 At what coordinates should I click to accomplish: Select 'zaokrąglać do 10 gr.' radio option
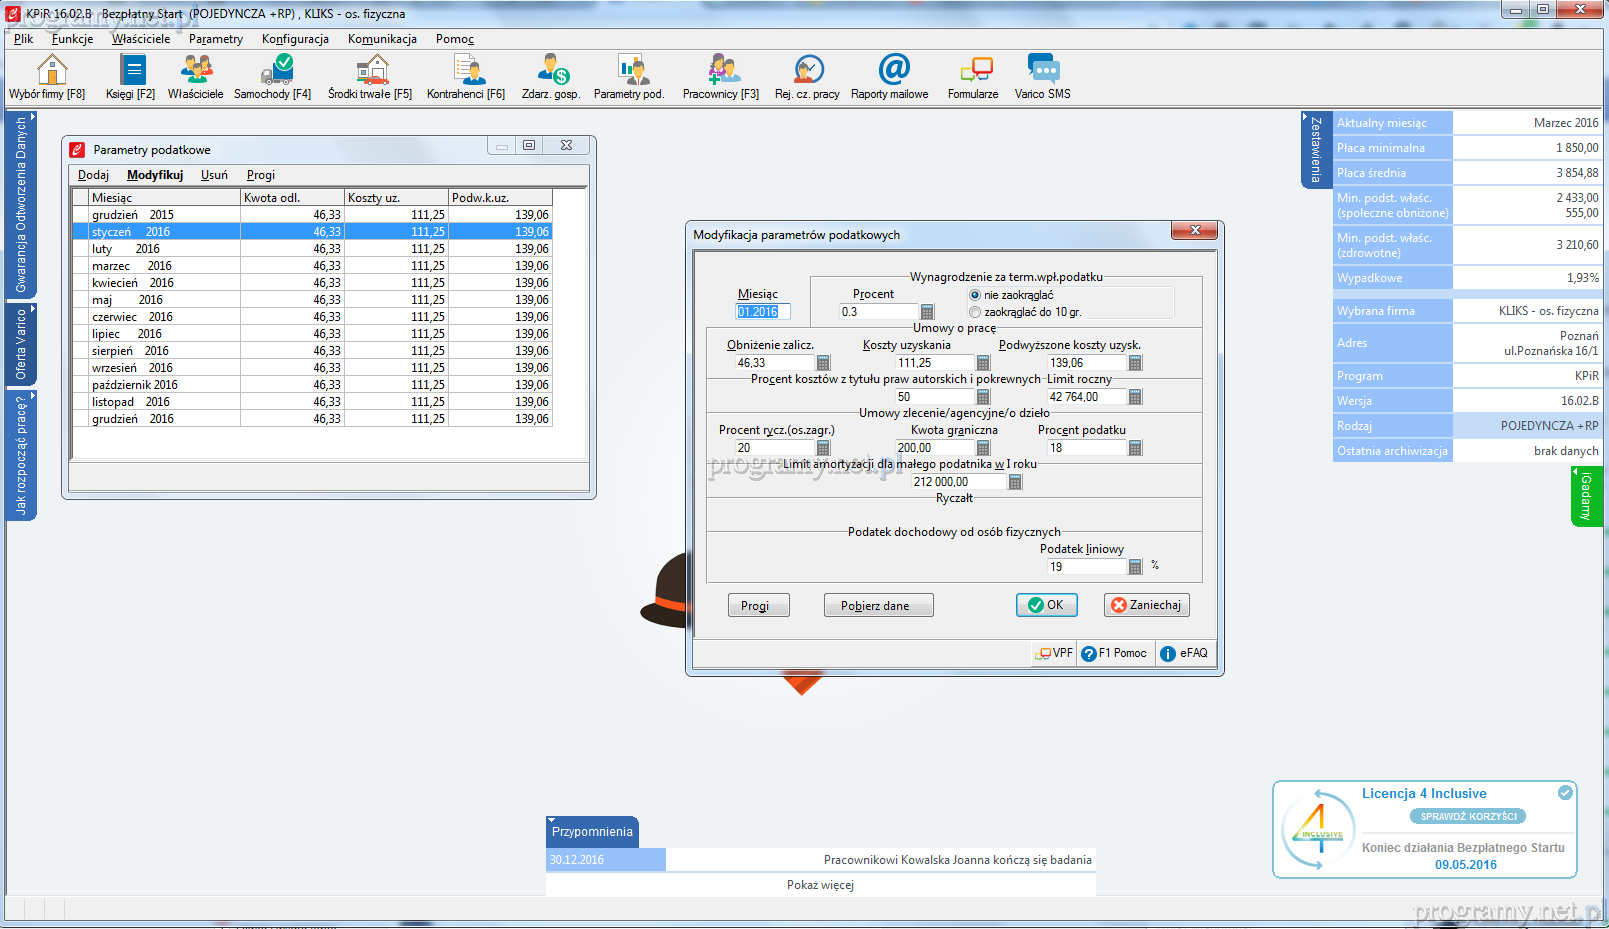(975, 312)
